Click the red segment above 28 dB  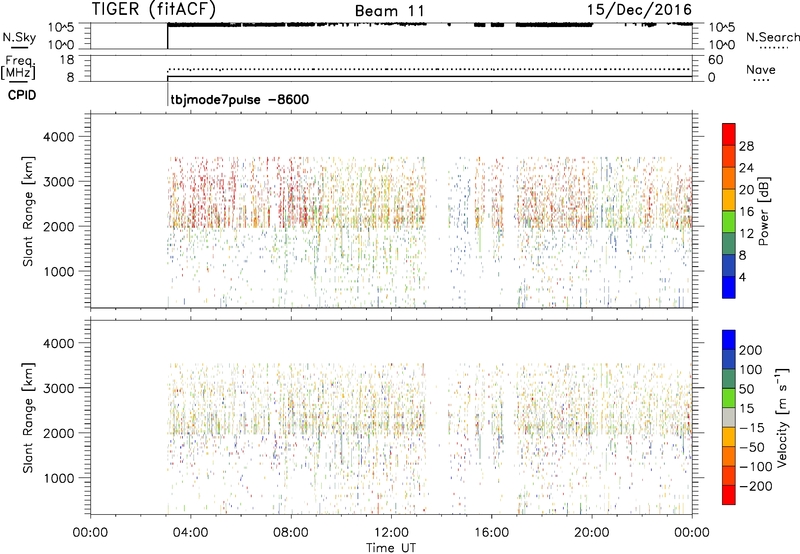tap(729, 134)
